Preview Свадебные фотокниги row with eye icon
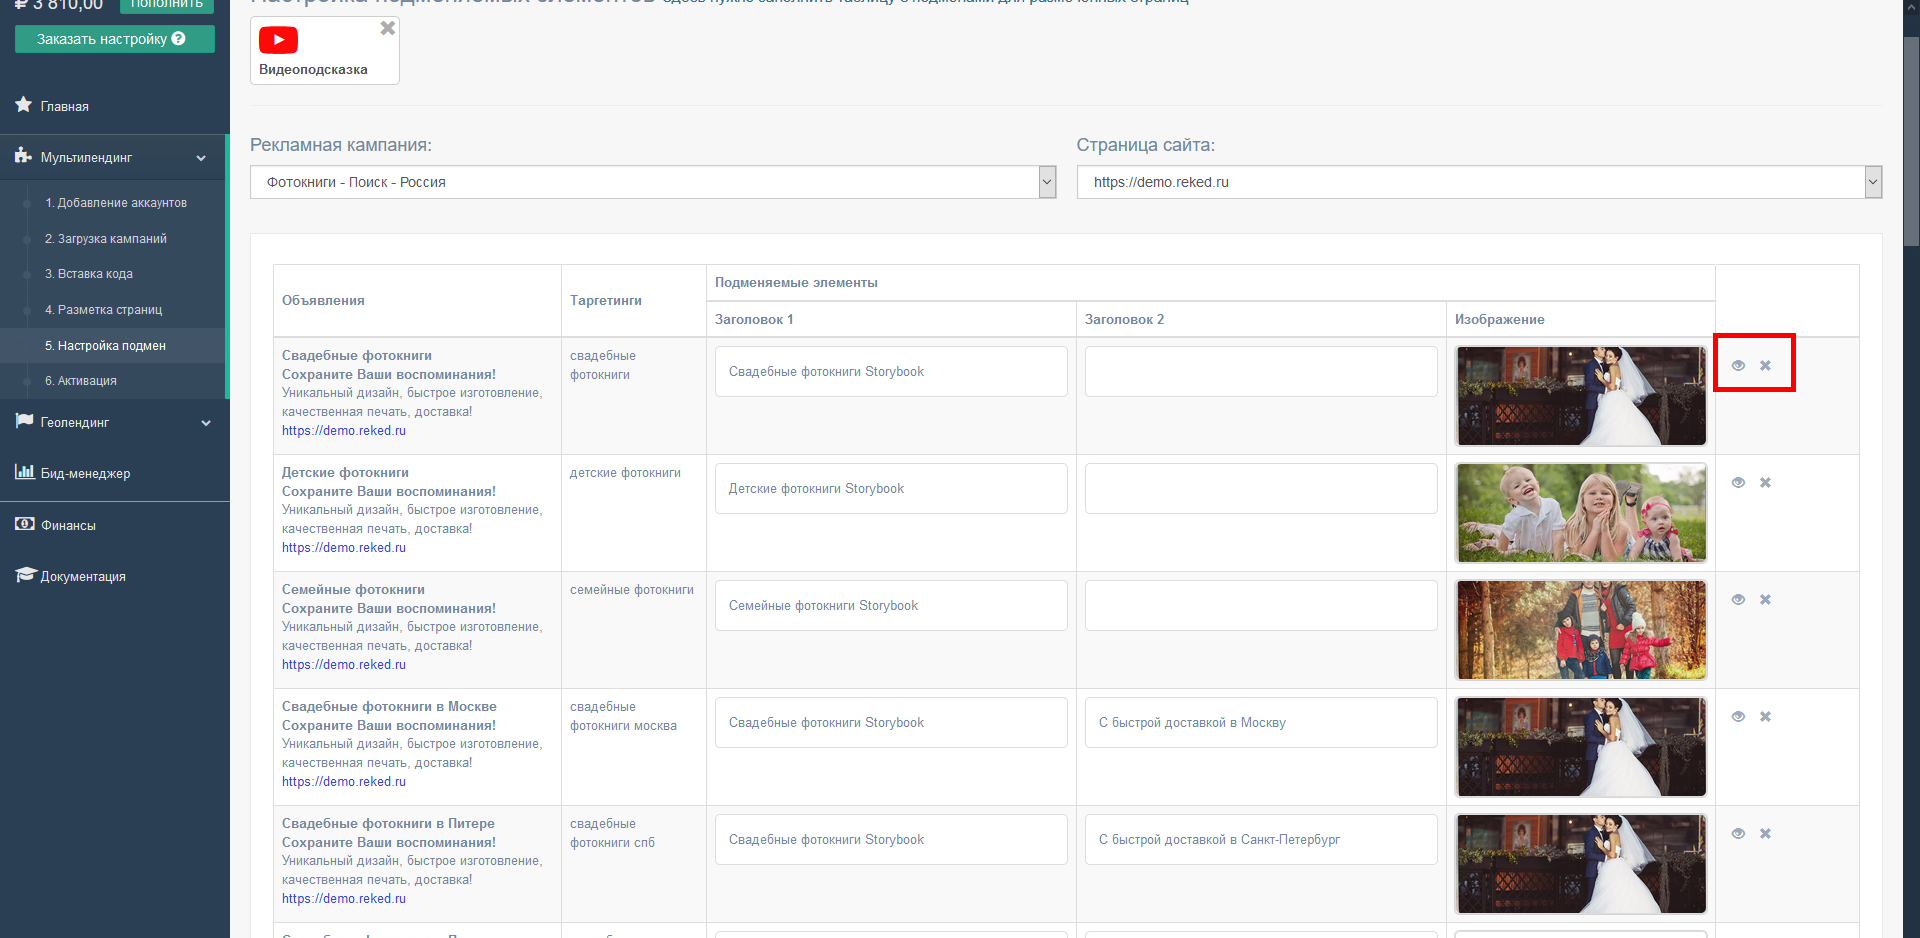The image size is (1920, 938). pyautogui.click(x=1738, y=366)
